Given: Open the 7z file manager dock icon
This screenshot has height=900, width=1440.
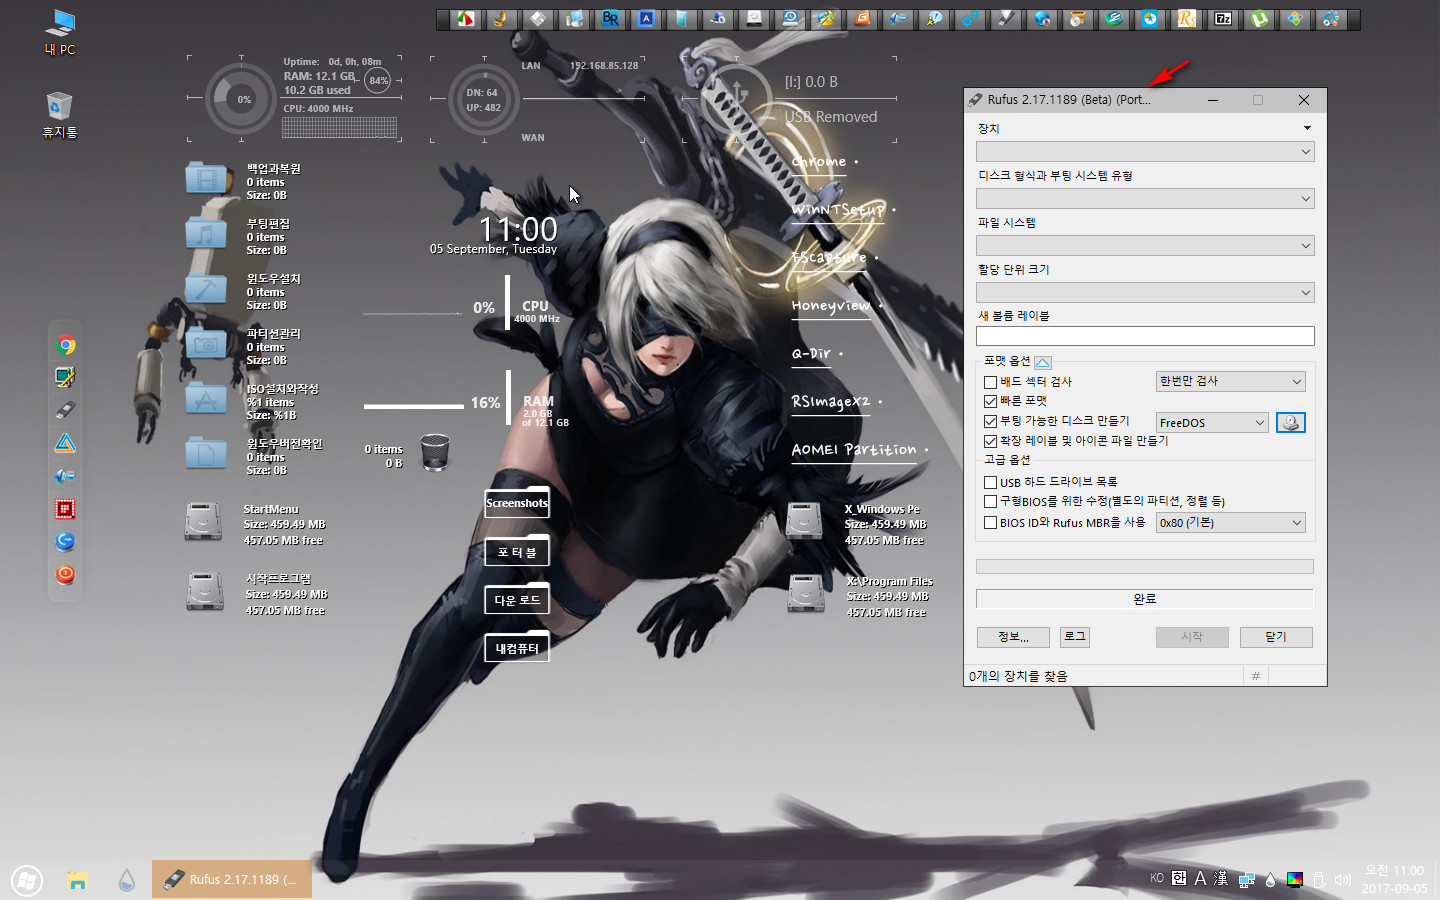Looking at the screenshot, I should (x=1223, y=19).
